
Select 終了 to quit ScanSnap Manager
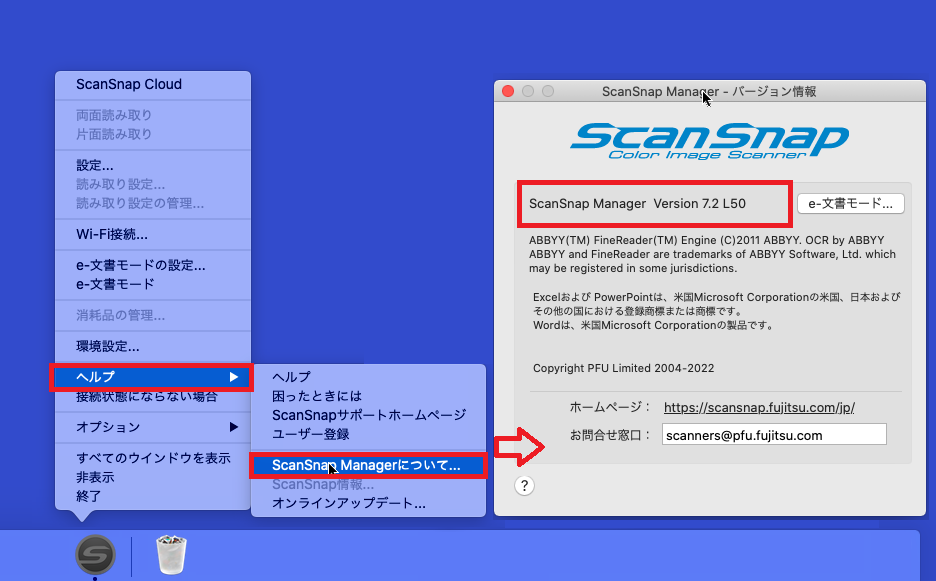(153, 496)
